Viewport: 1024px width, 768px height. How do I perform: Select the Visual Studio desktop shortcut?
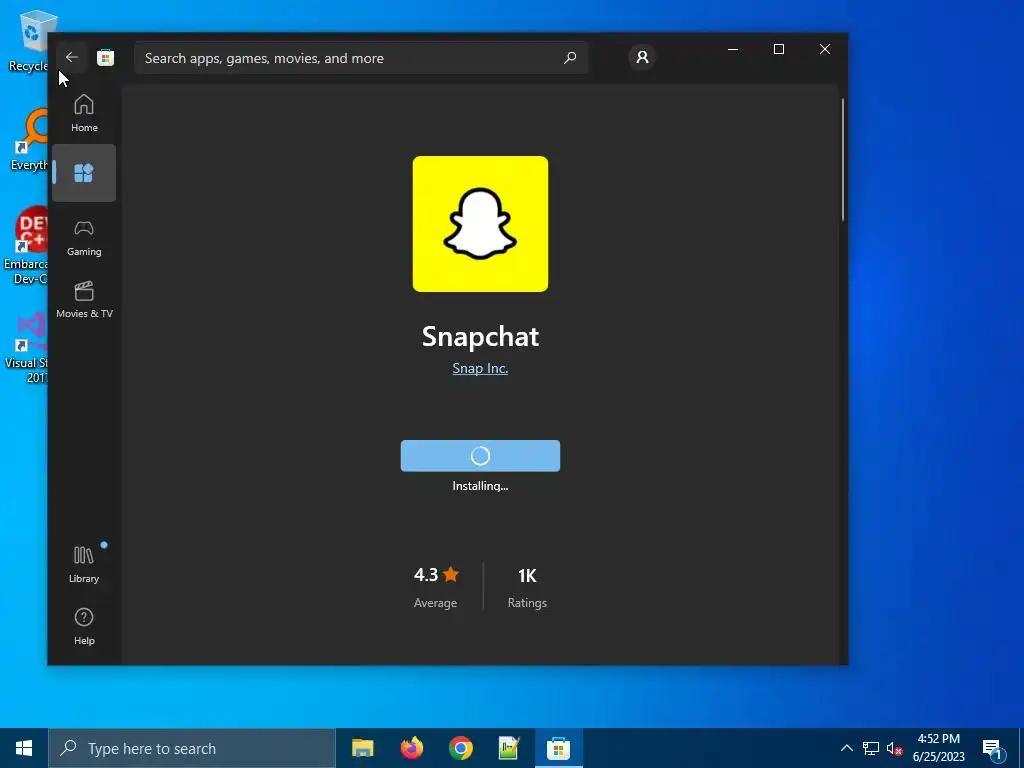click(x=25, y=349)
